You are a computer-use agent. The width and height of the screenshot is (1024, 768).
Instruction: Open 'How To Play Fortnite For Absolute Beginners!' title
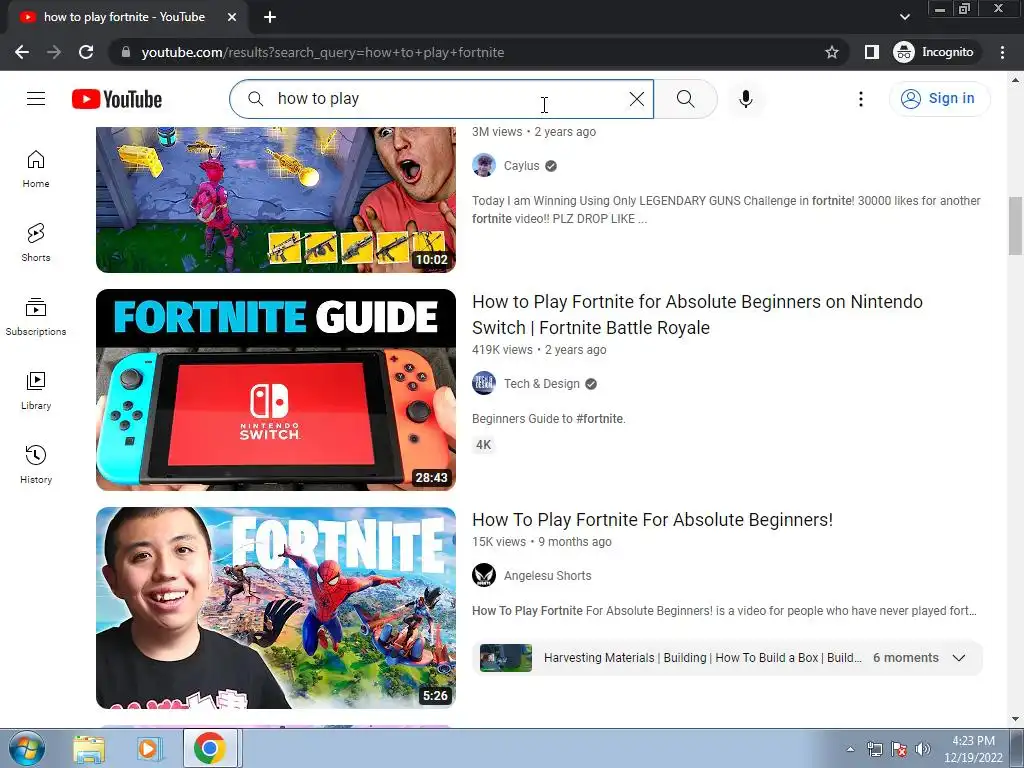652,520
